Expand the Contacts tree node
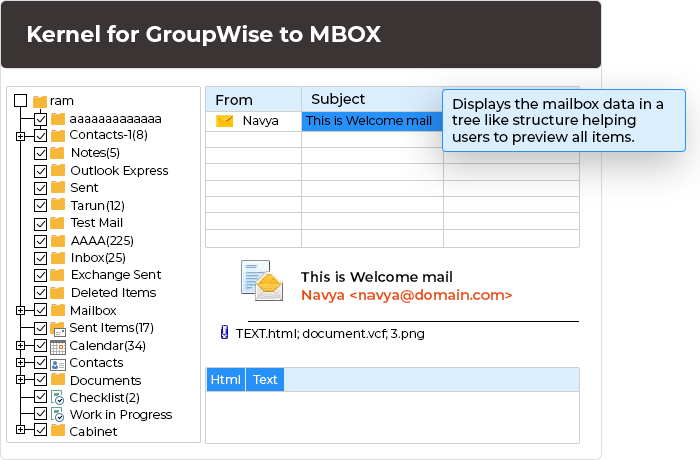 [x=20, y=362]
